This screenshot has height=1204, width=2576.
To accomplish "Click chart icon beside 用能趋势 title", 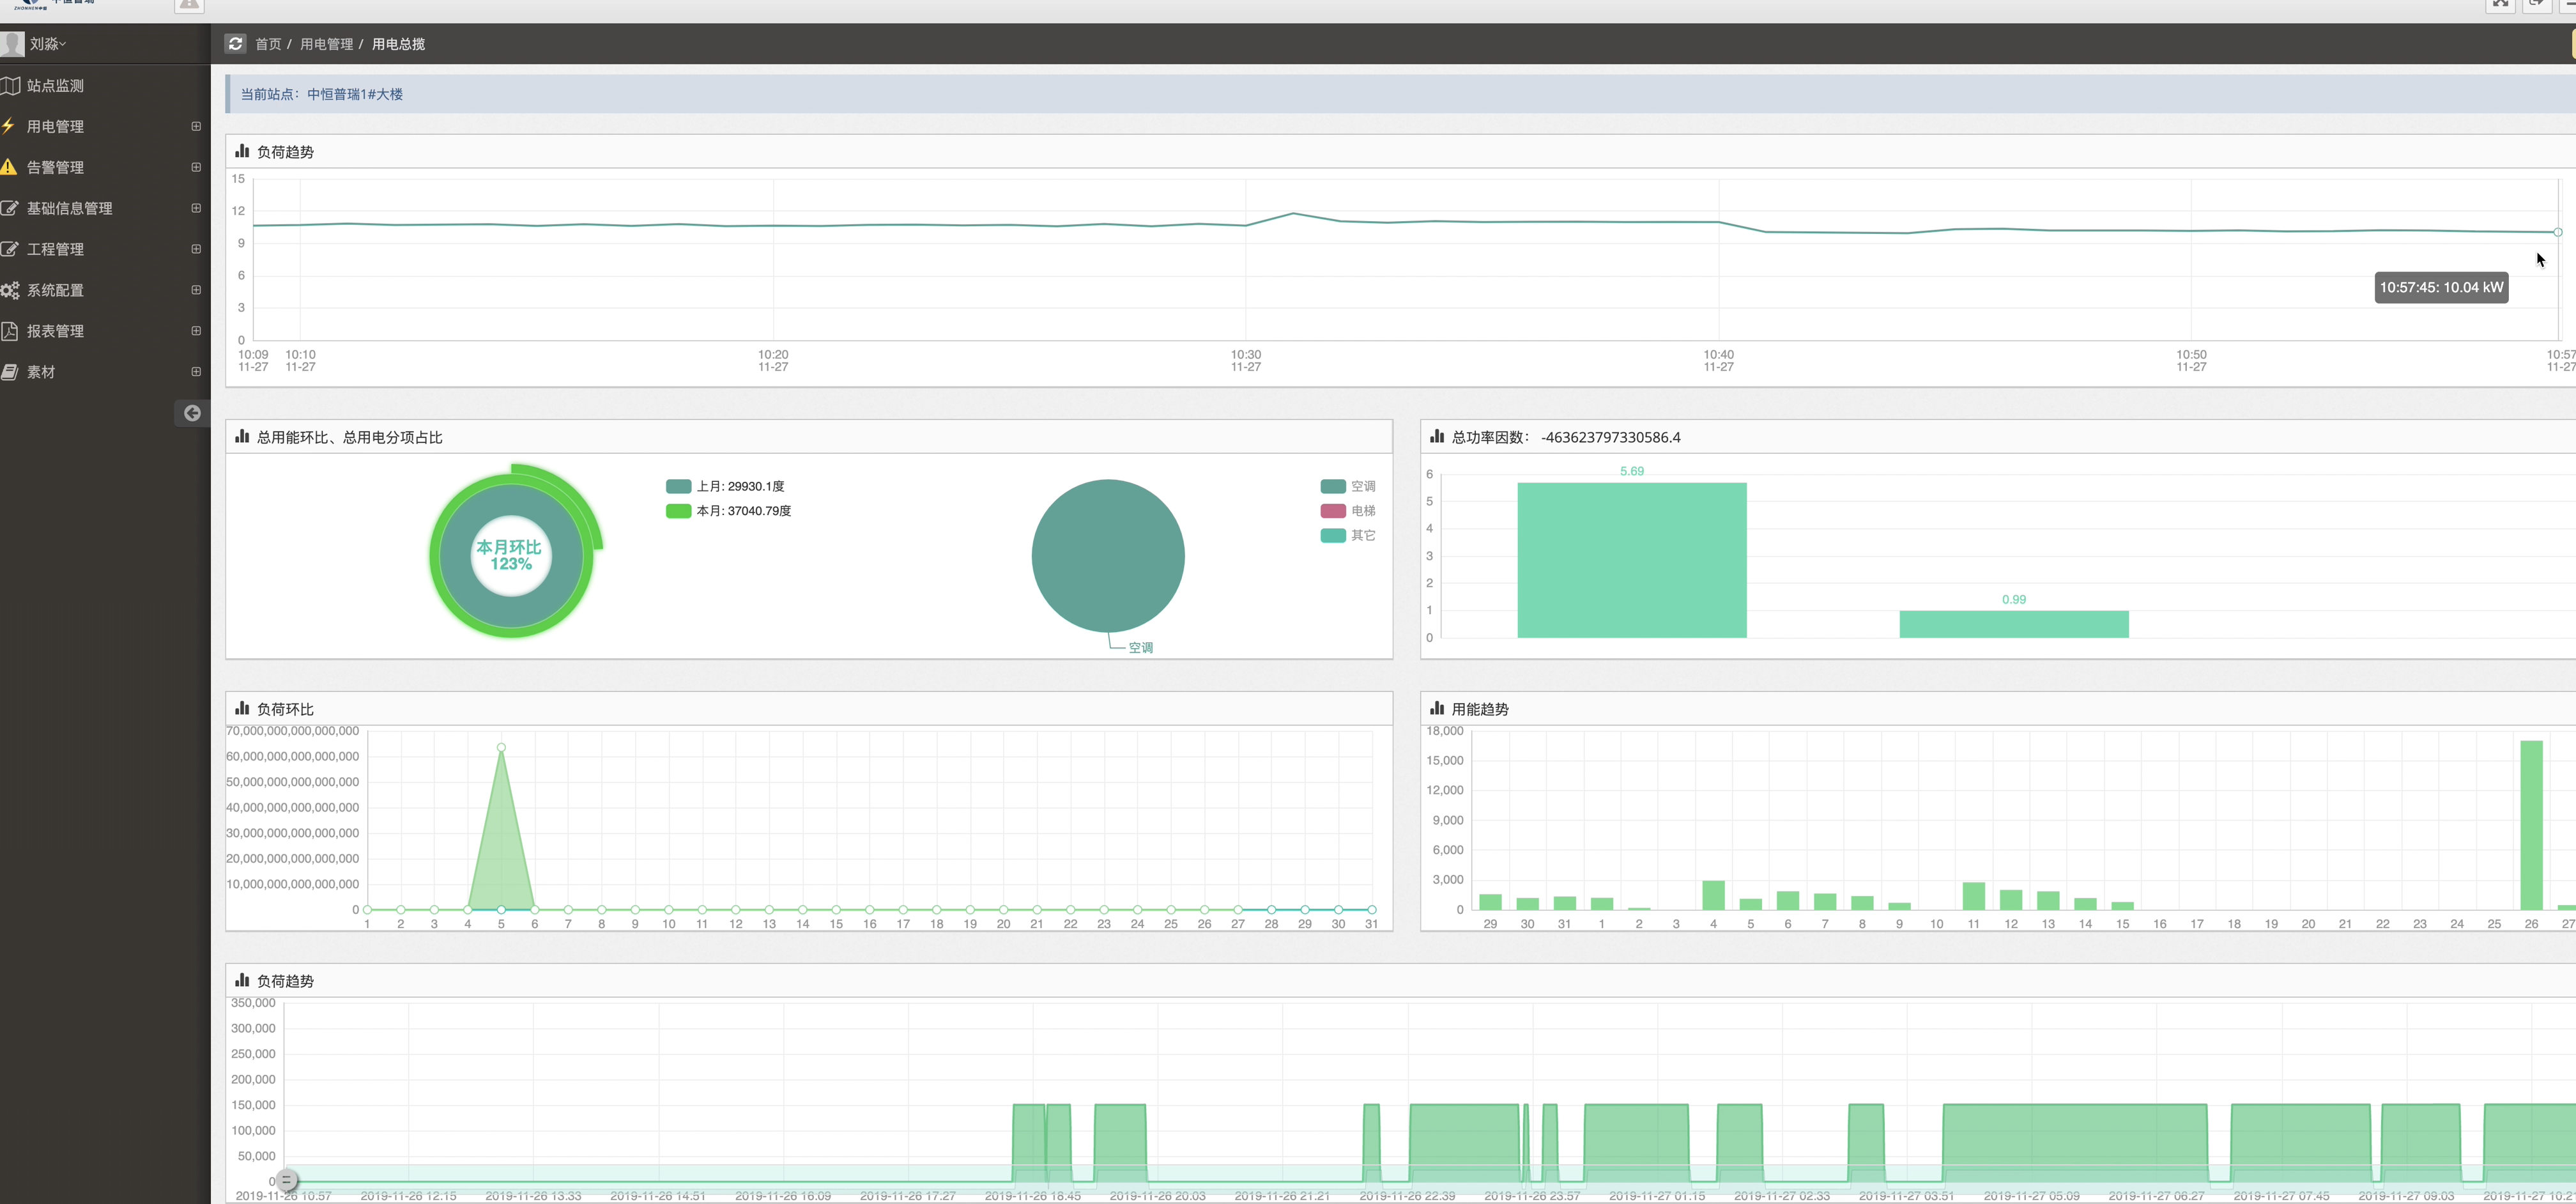I will [x=1437, y=708].
